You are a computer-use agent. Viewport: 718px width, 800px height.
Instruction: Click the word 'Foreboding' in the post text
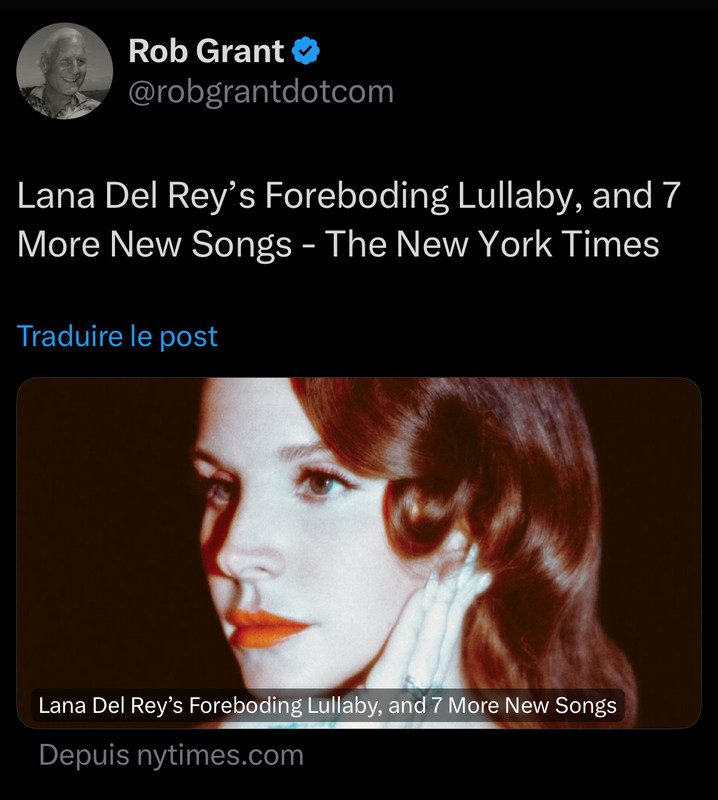coord(357,196)
